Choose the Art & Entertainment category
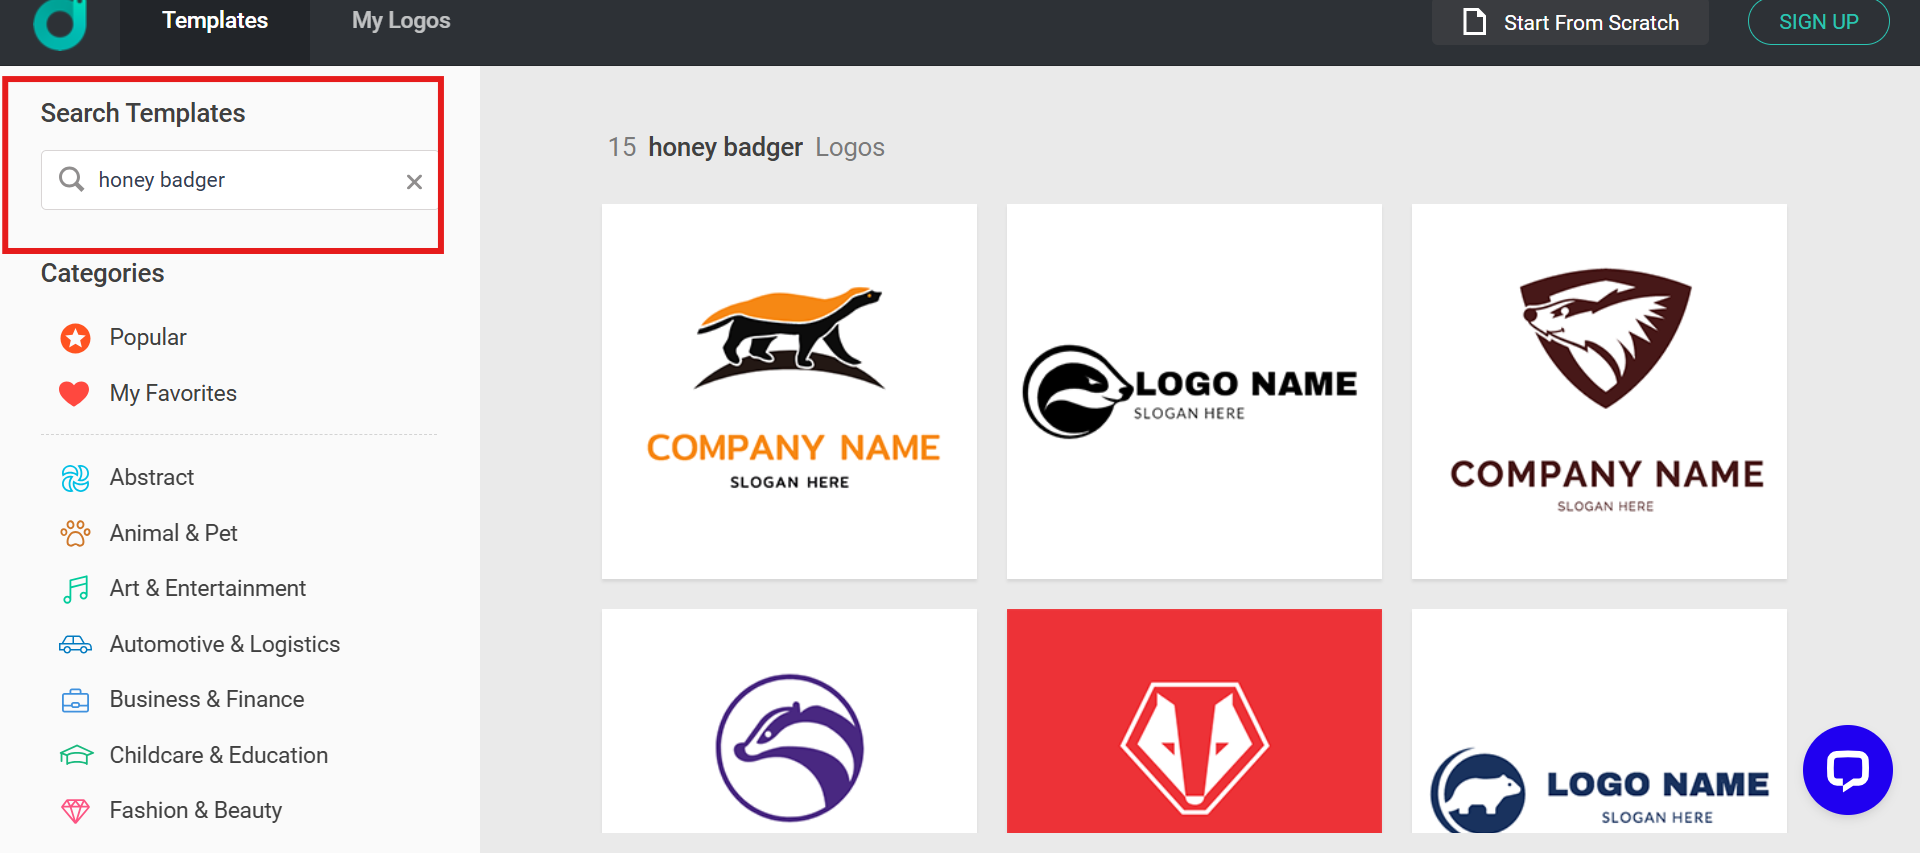The height and width of the screenshot is (853, 1920). [208, 589]
